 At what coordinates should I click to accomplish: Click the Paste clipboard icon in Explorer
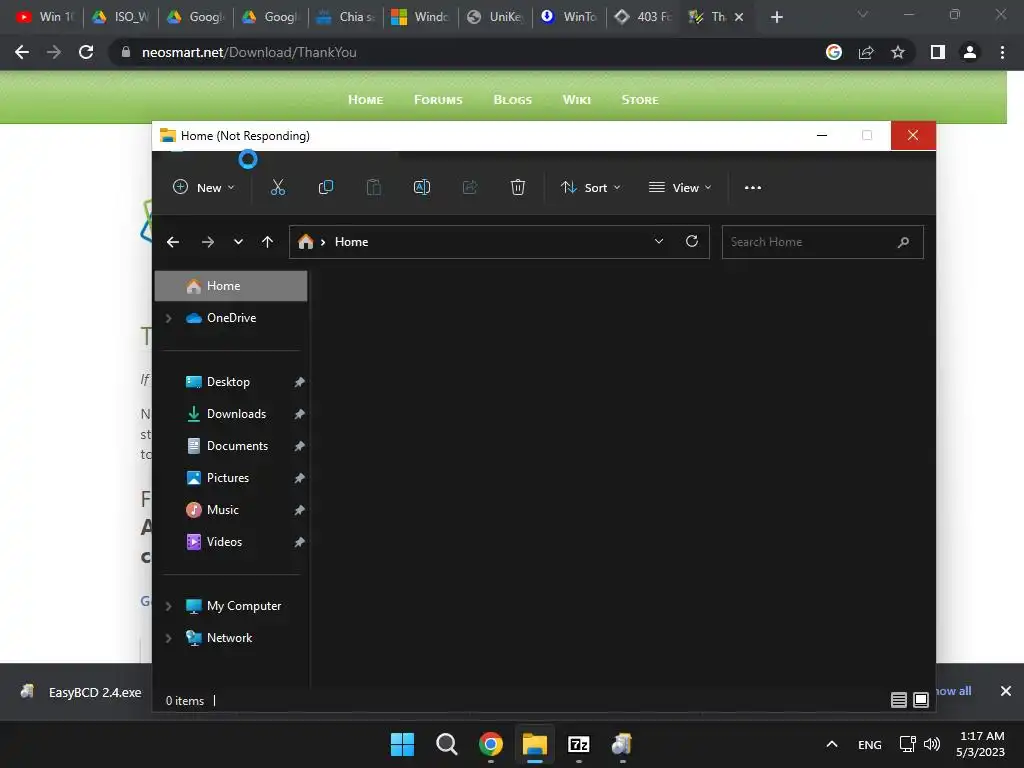(x=374, y=187)
